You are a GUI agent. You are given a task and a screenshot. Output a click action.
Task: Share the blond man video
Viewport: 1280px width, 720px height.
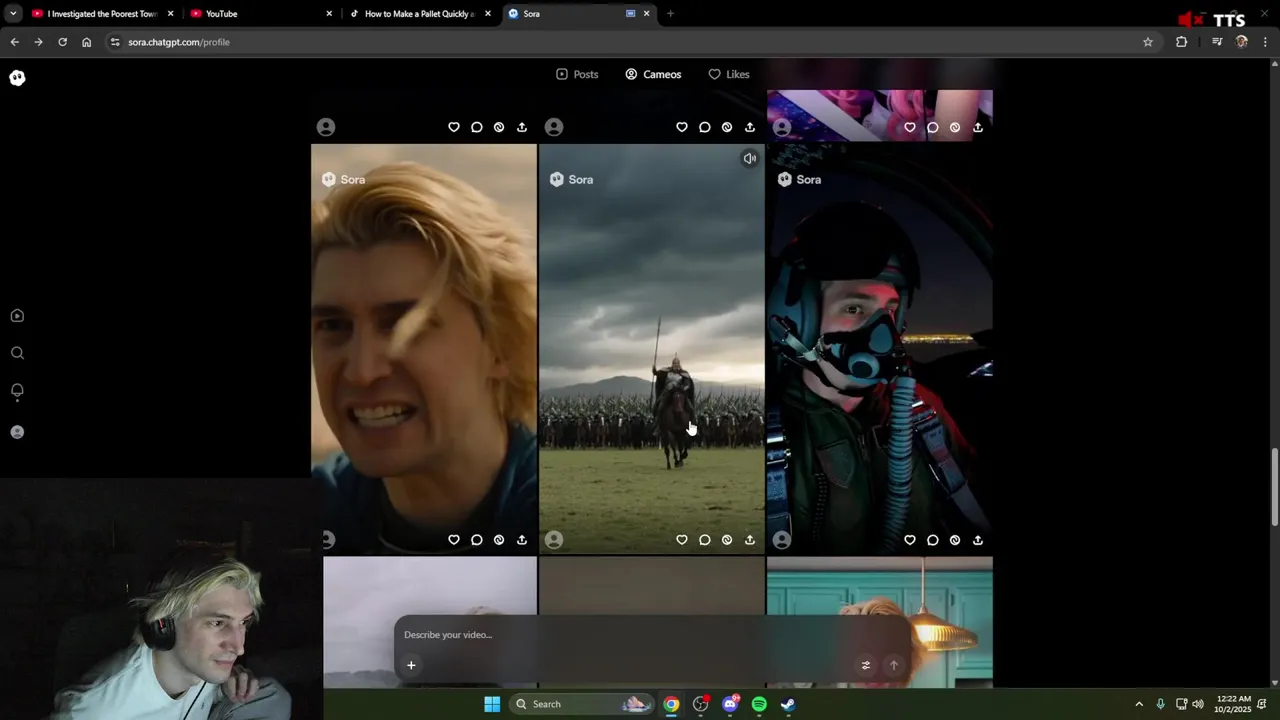coord(522,540)
